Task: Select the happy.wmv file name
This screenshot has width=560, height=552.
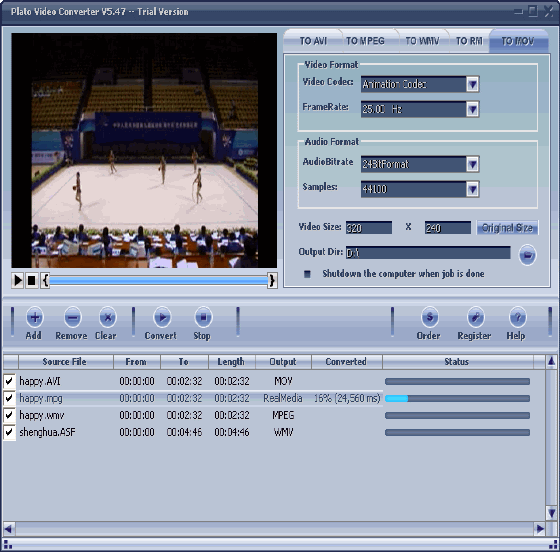Action: click(42, 415)
